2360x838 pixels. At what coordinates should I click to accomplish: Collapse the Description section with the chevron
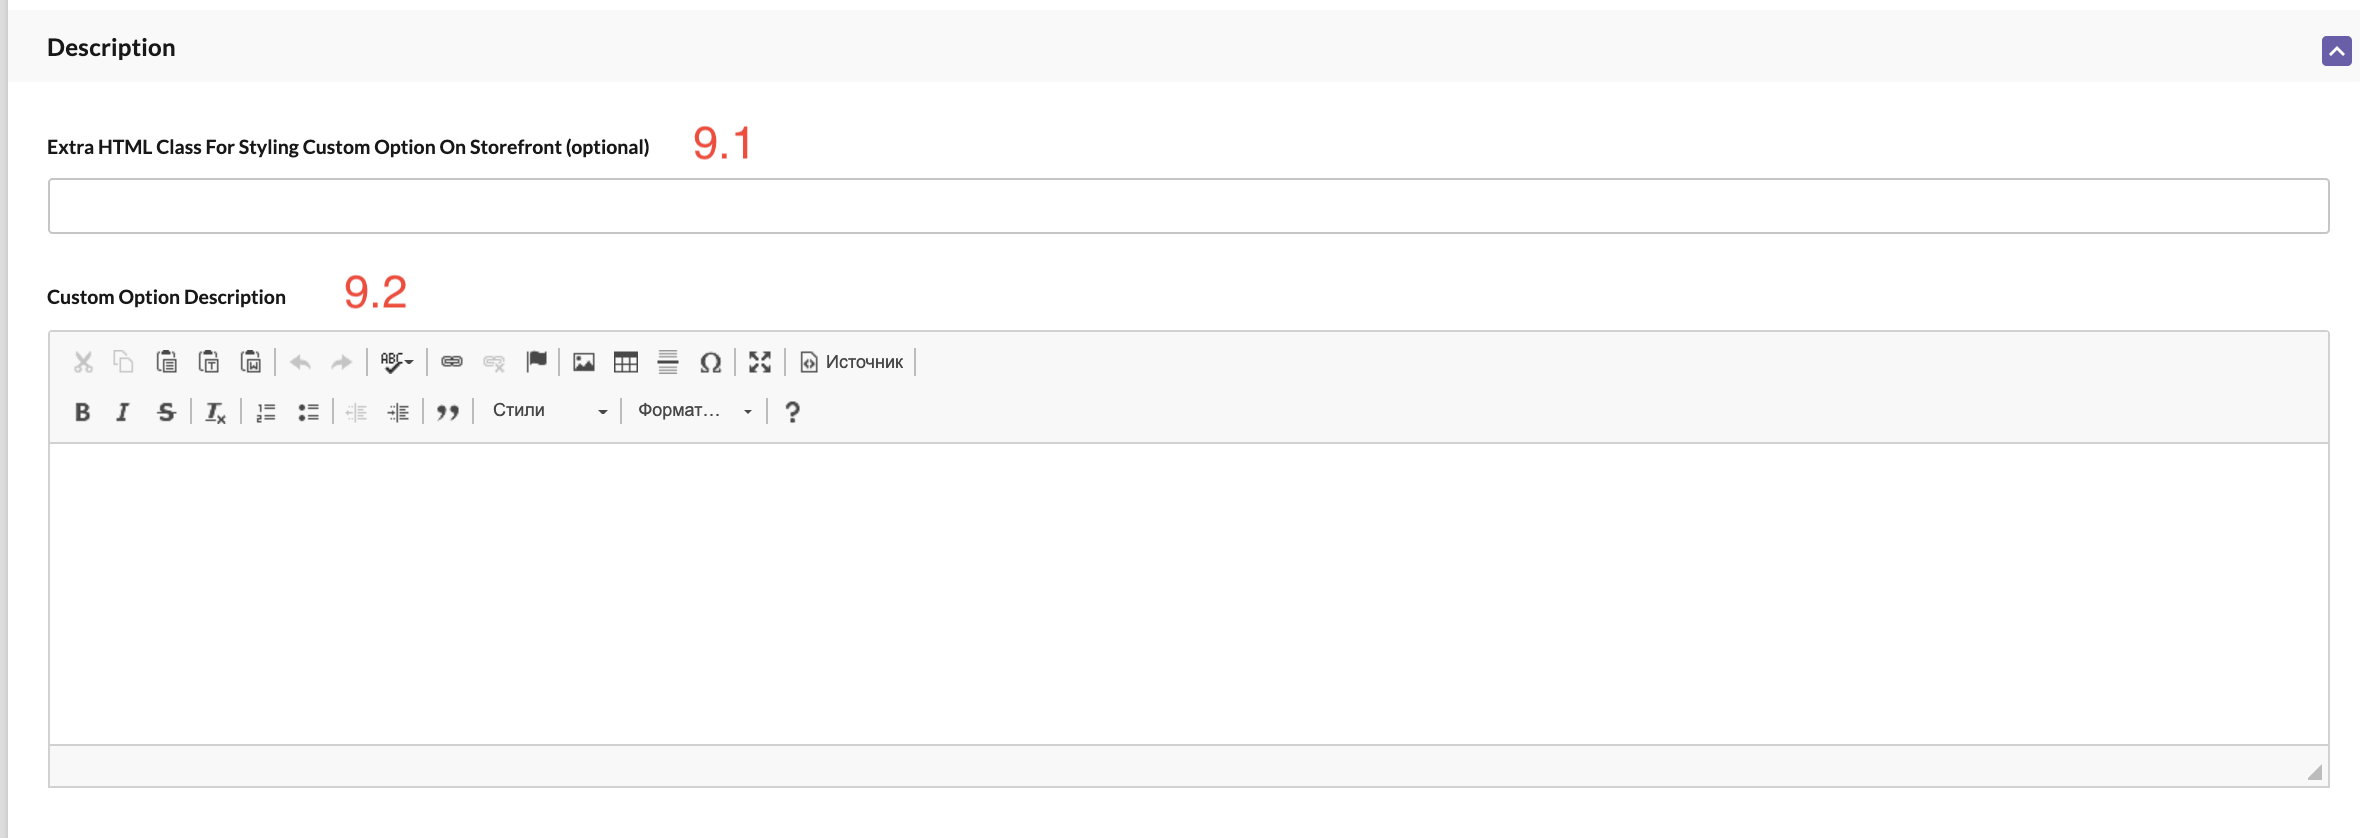[2336, 51]
